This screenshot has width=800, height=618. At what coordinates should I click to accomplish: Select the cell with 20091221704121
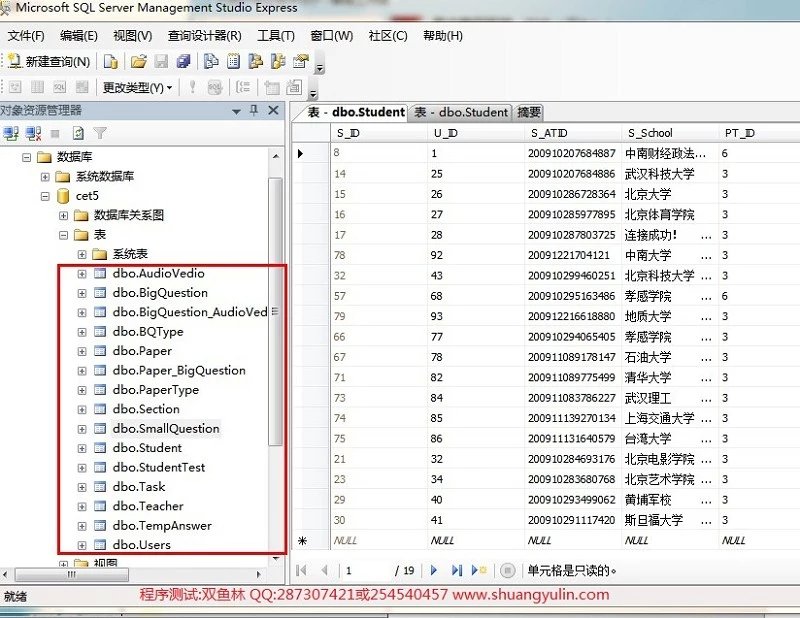click(573, 255)
